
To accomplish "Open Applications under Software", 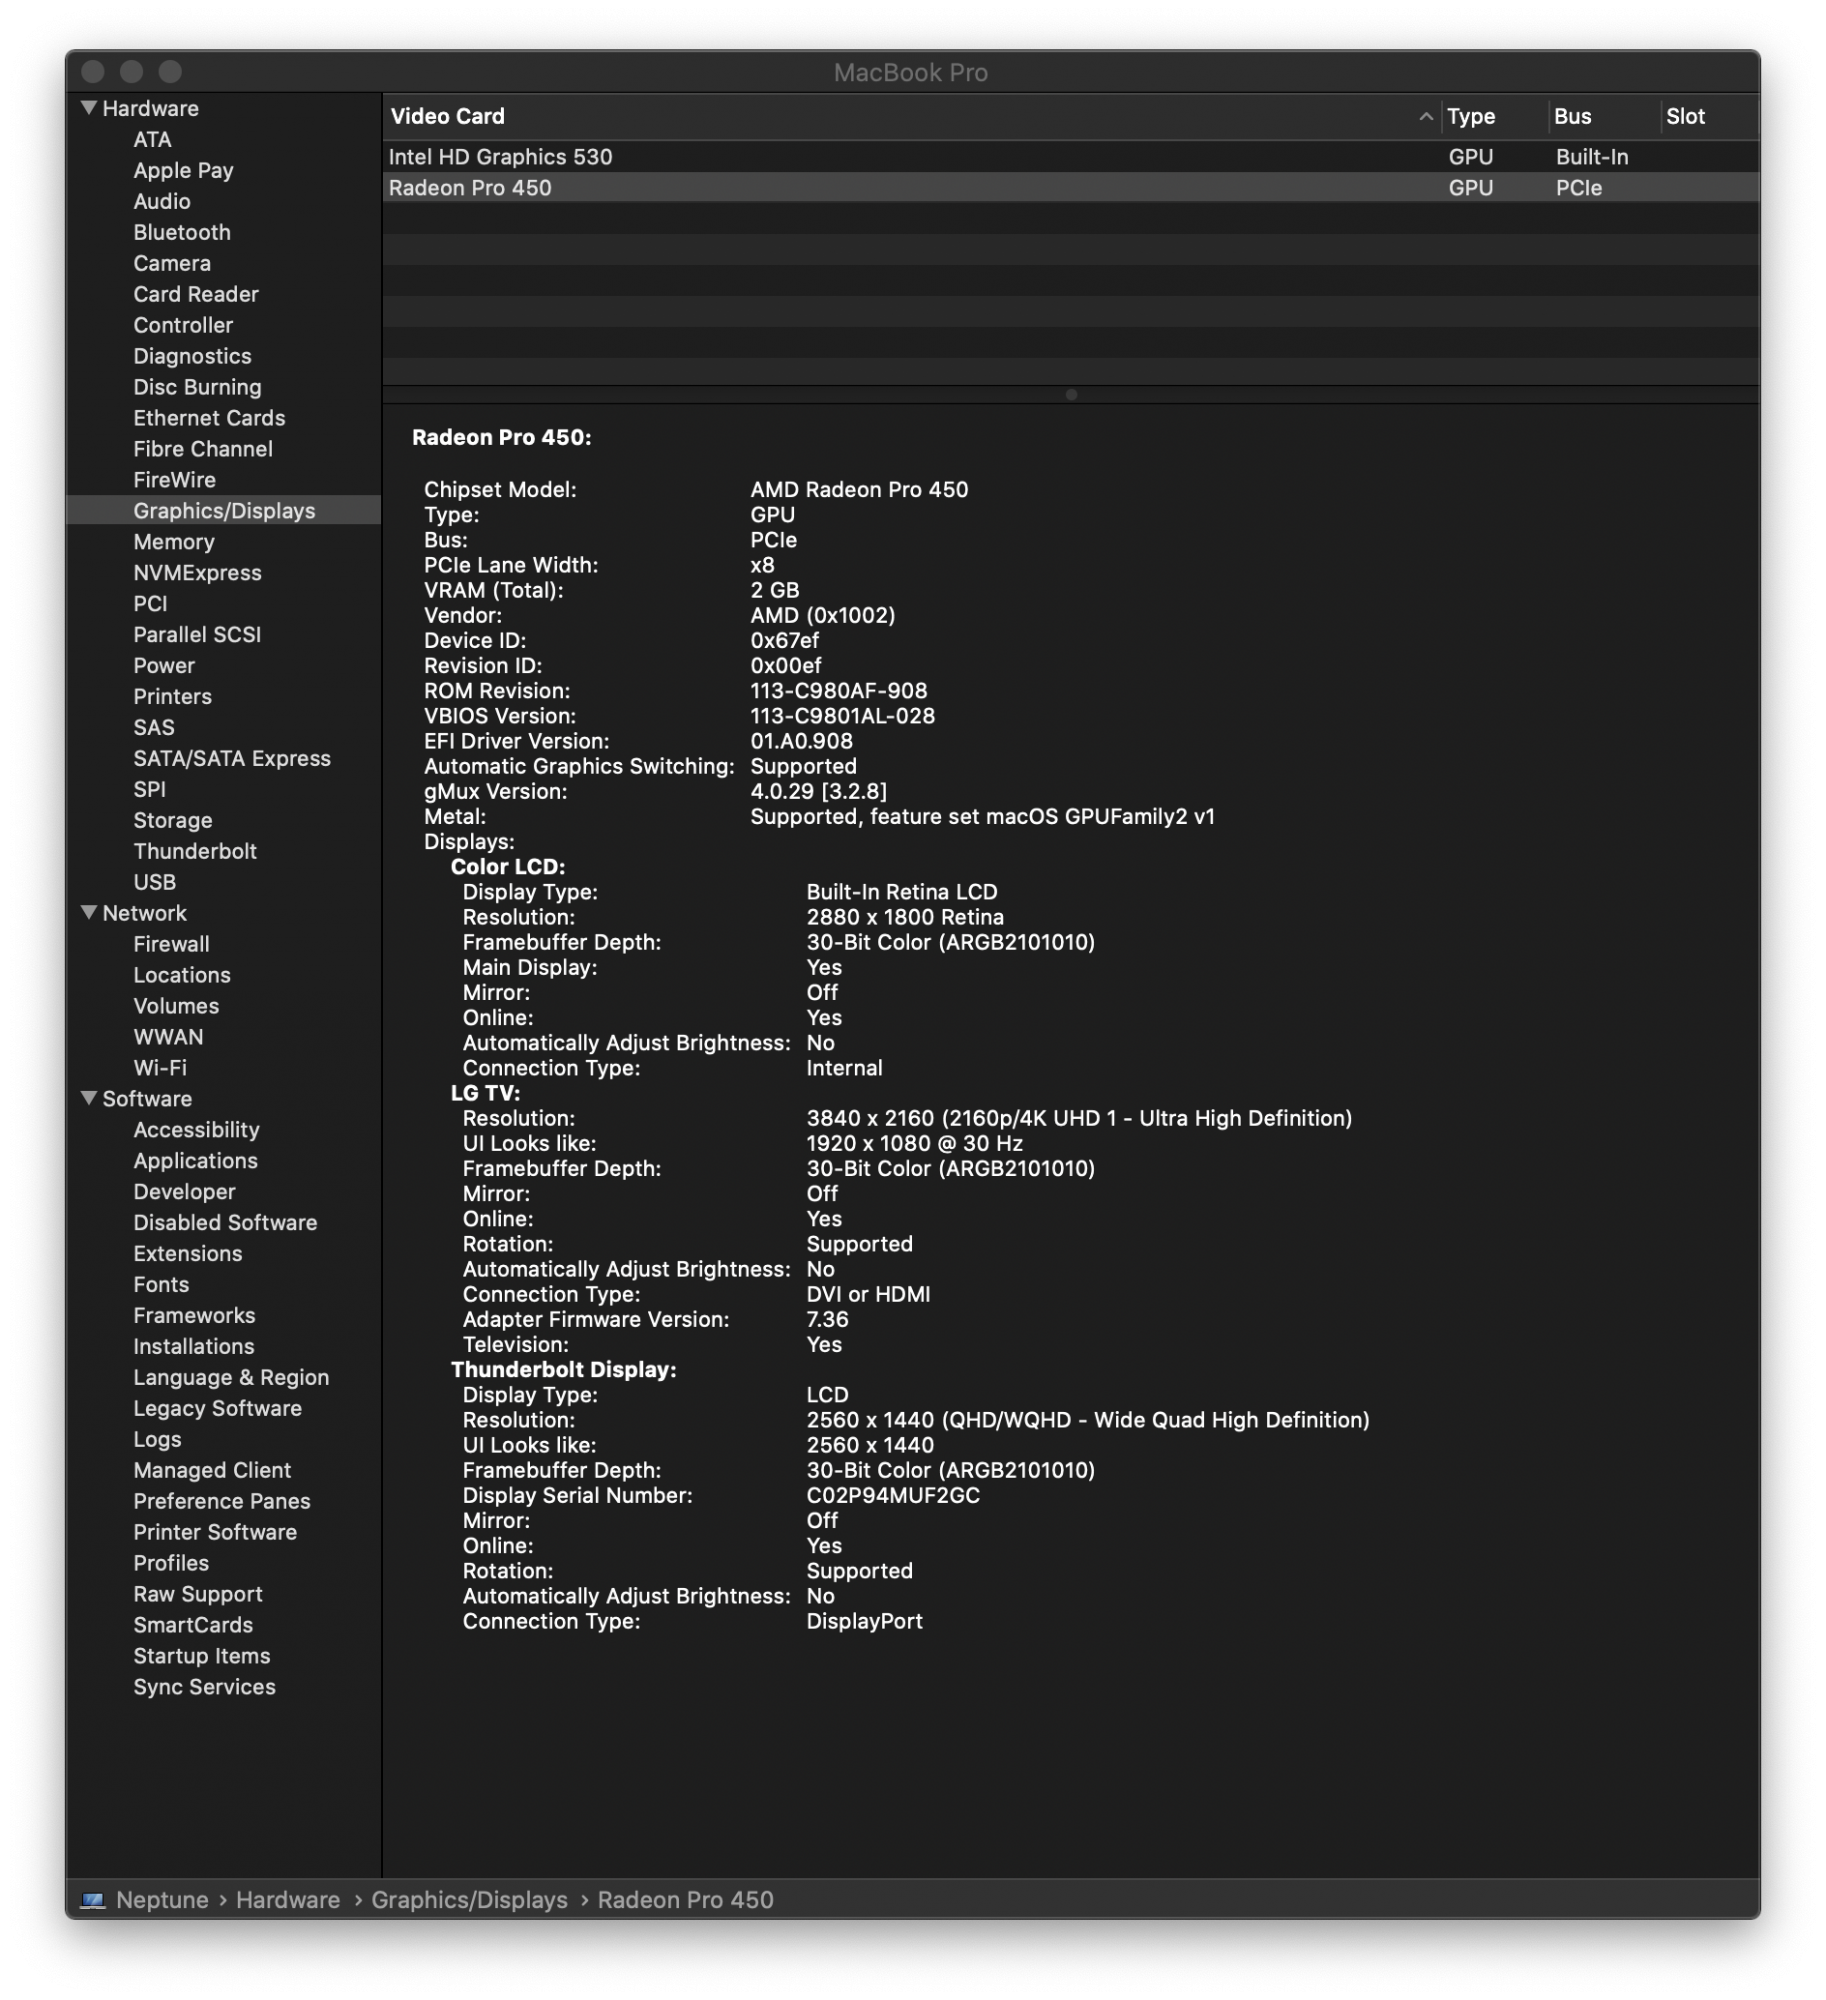I will (x=195, y=1161).
